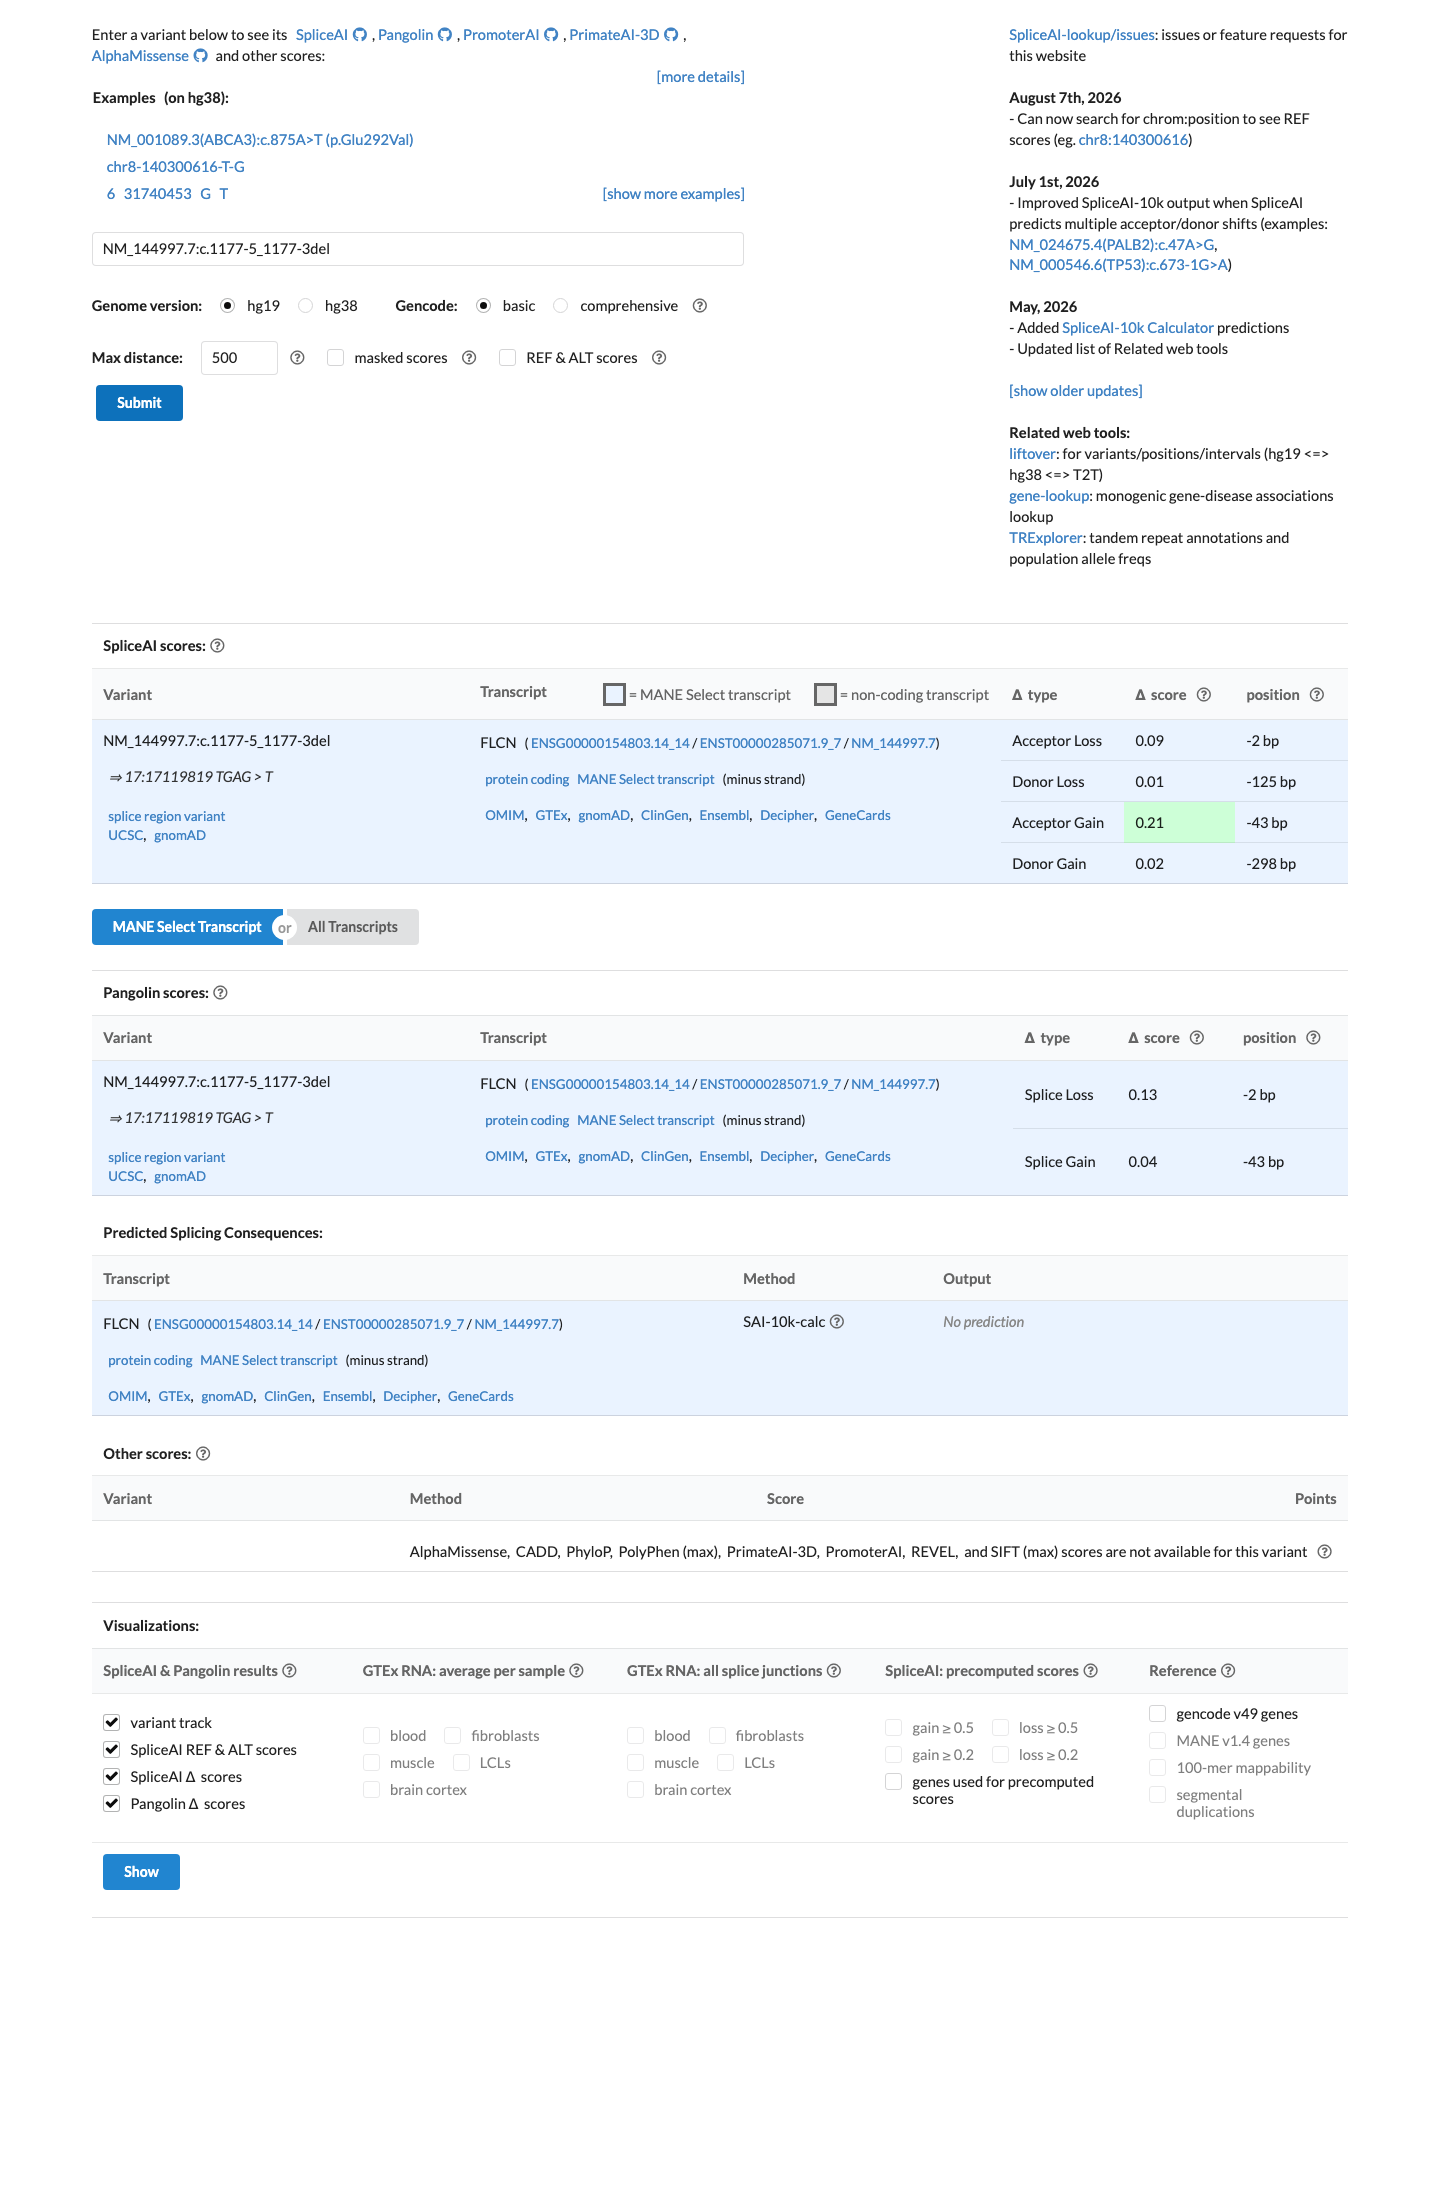Click help icon next to Gencode comprehensive

click(700, 306)
